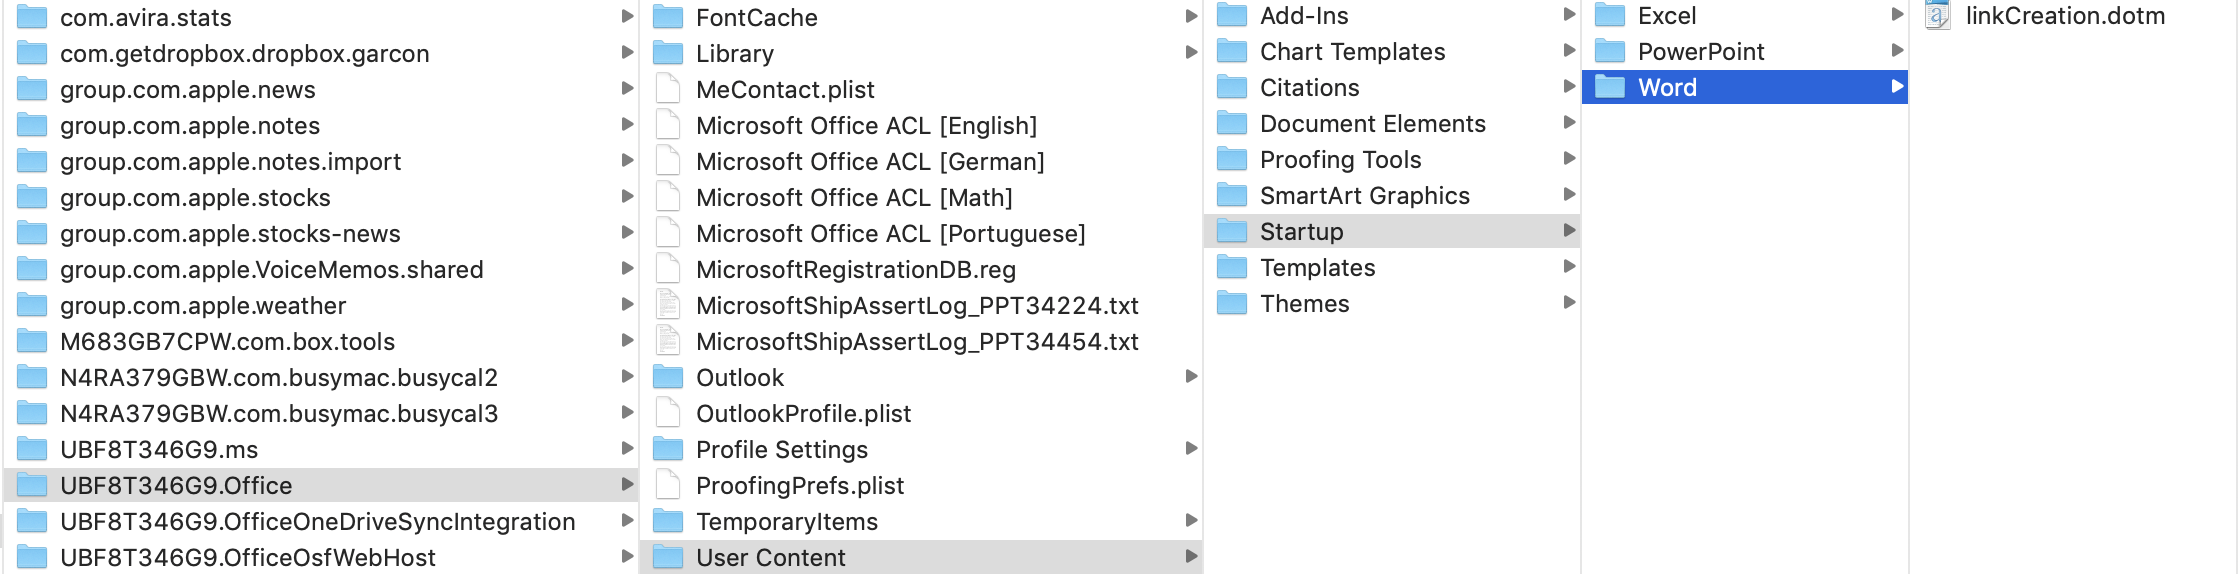Click the Proofing Tools folder icon

pyautogui.click(x=1232, y=159)
